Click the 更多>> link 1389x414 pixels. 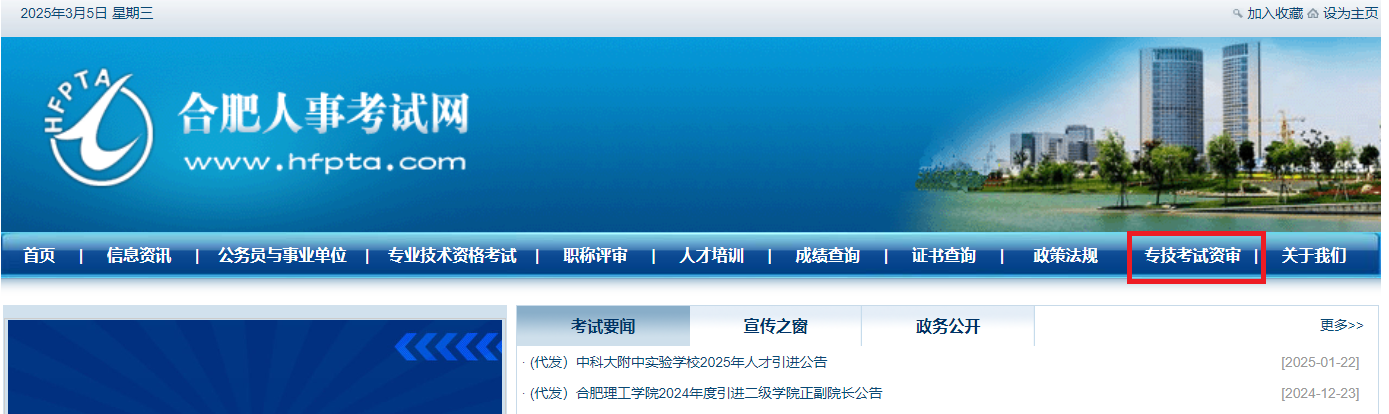pos(1341,325)
